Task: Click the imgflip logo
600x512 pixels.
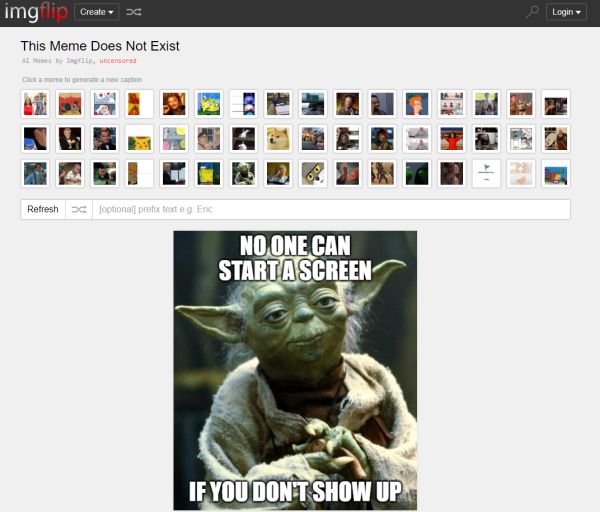Action: (33, 12)
